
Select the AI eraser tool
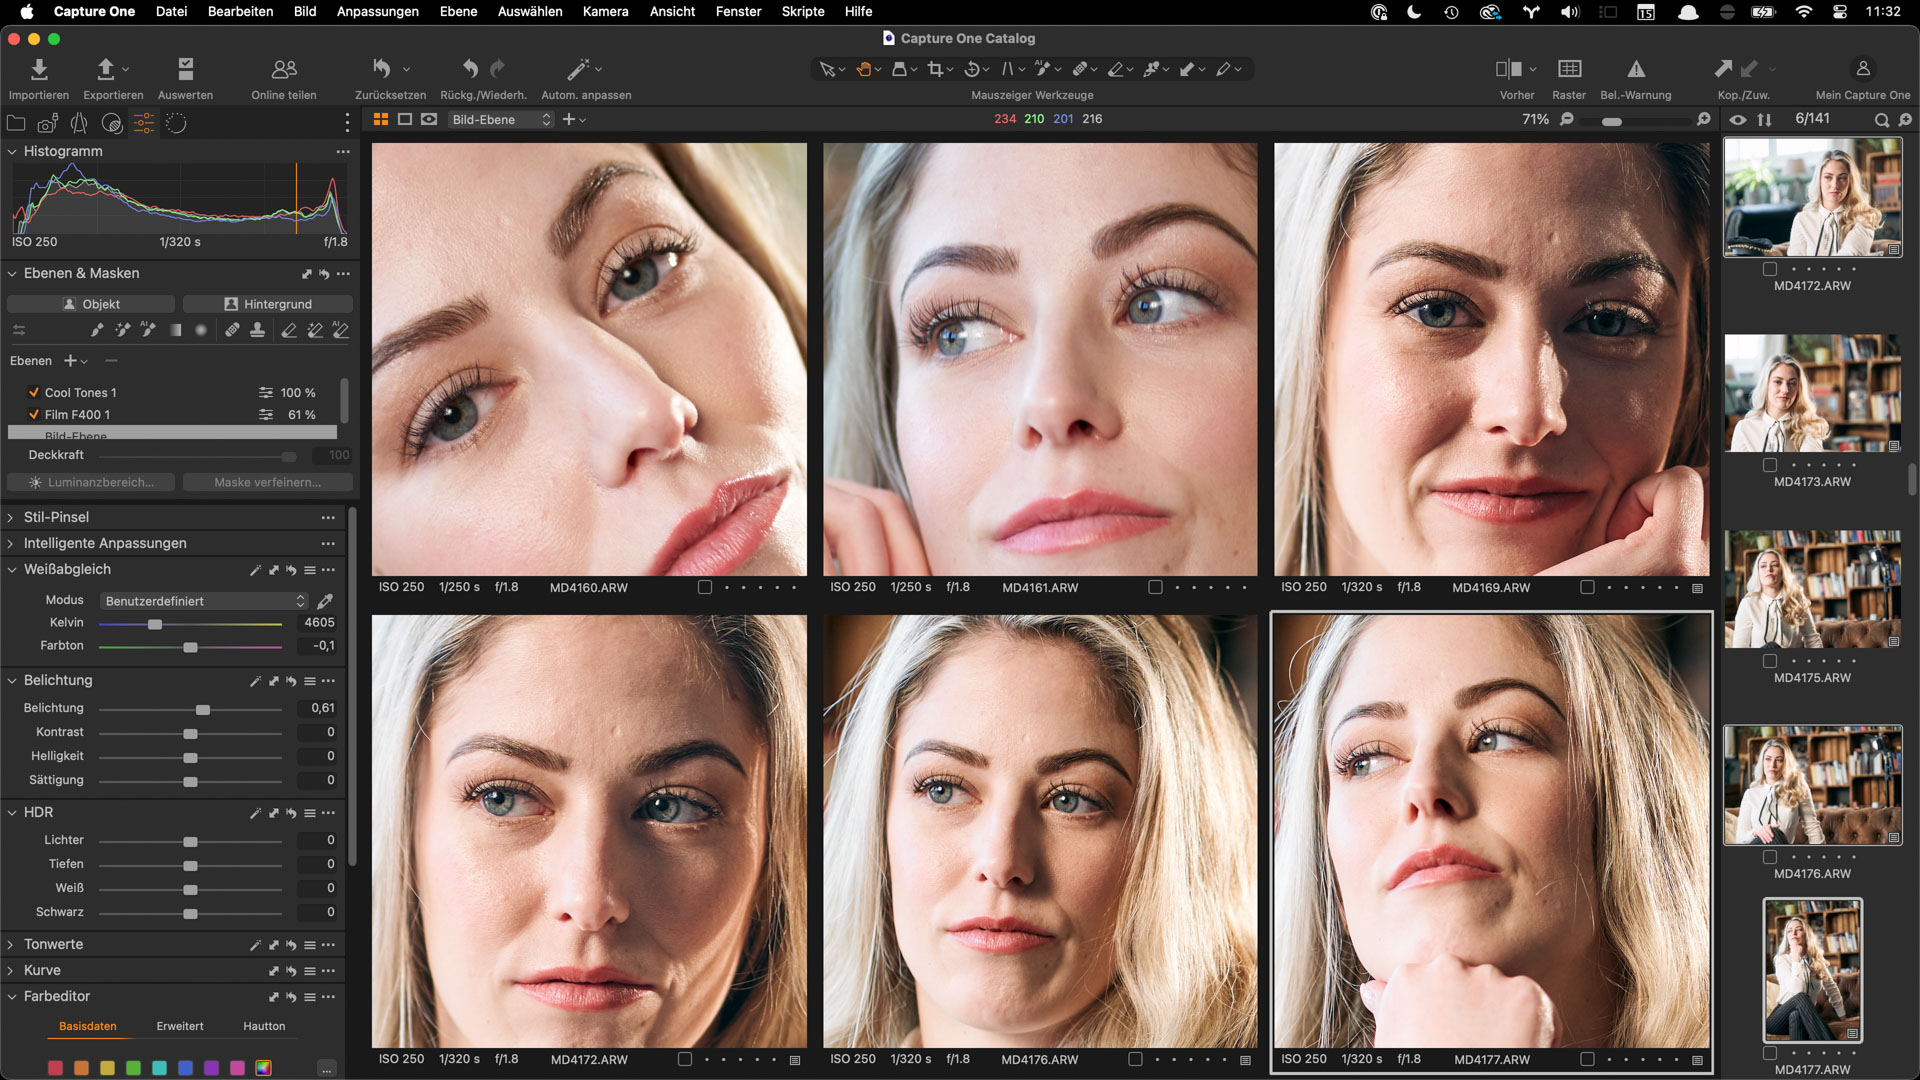click(341, 330)
